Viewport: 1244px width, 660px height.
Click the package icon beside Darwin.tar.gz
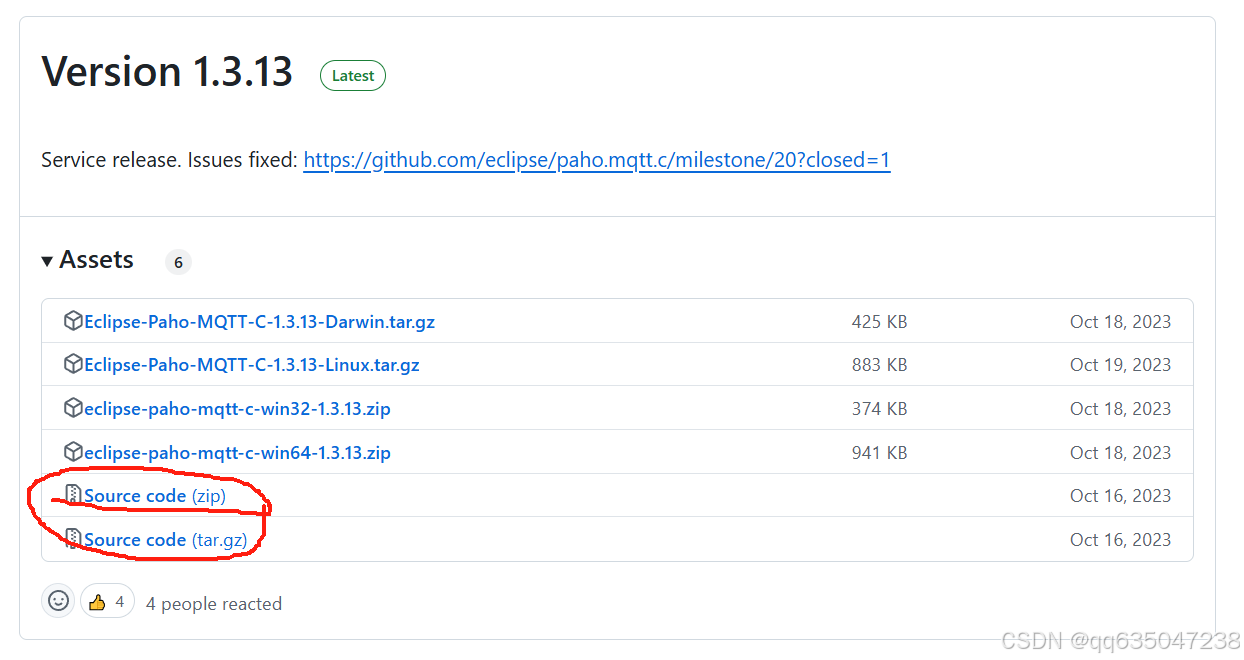coord(73,321)
